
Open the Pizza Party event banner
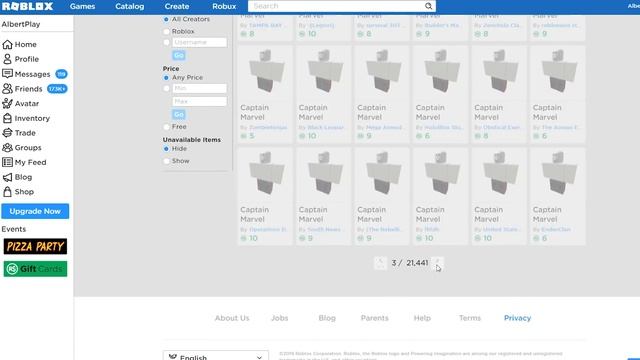coord(35,247)
